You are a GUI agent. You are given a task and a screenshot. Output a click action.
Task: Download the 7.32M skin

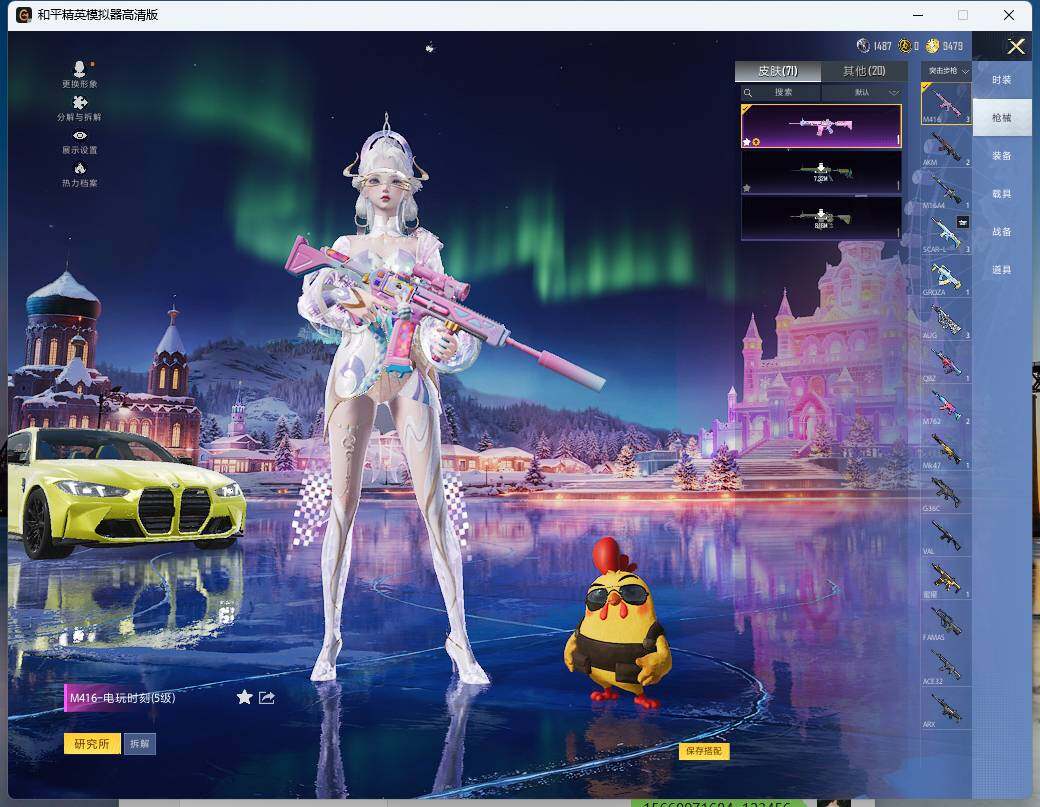click(x=821, y=172)
